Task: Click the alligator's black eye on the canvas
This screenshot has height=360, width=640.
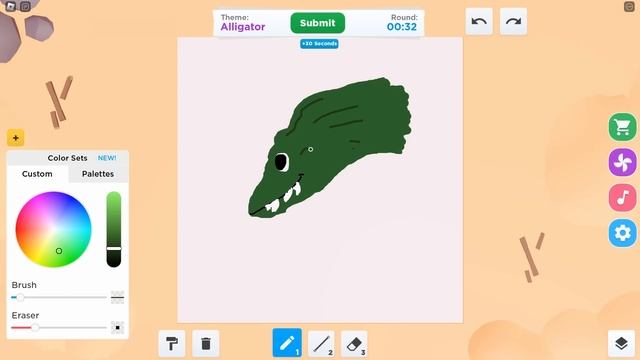Action: [281, 162]
